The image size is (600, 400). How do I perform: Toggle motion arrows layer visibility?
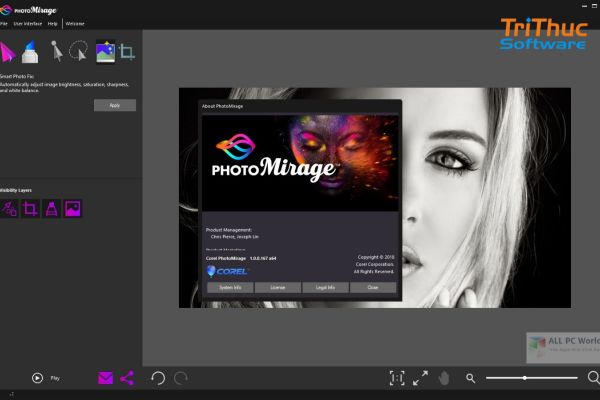click(9, 209)
